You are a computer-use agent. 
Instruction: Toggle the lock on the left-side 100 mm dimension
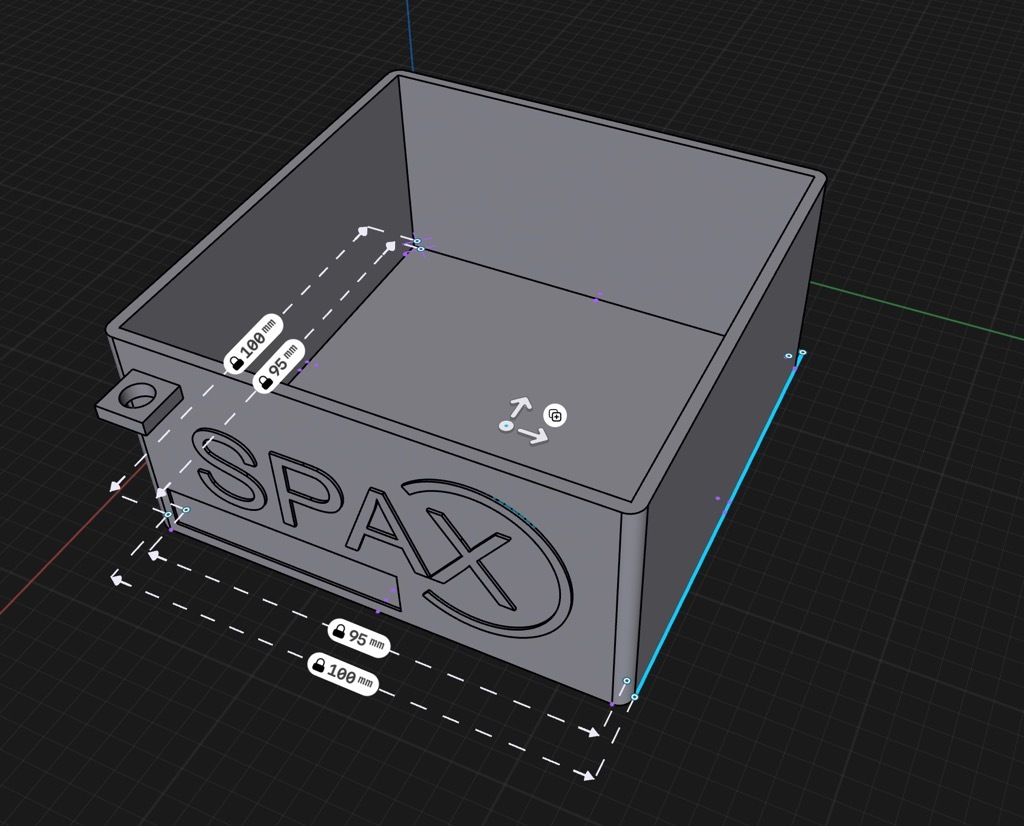click(x=236, y=362)
